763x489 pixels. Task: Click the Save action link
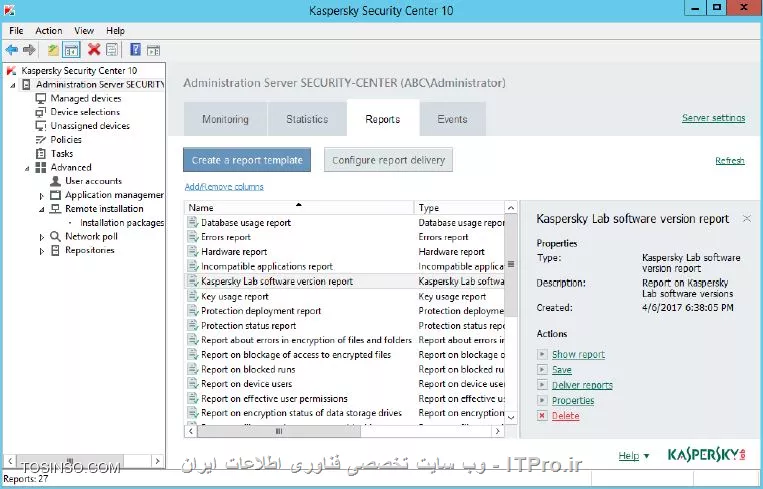pos(562,370)
